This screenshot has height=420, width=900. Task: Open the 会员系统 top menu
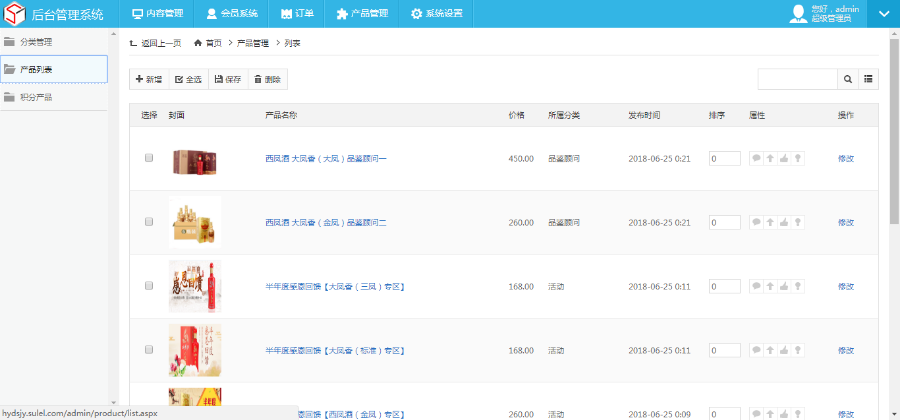tap(232, 14)
